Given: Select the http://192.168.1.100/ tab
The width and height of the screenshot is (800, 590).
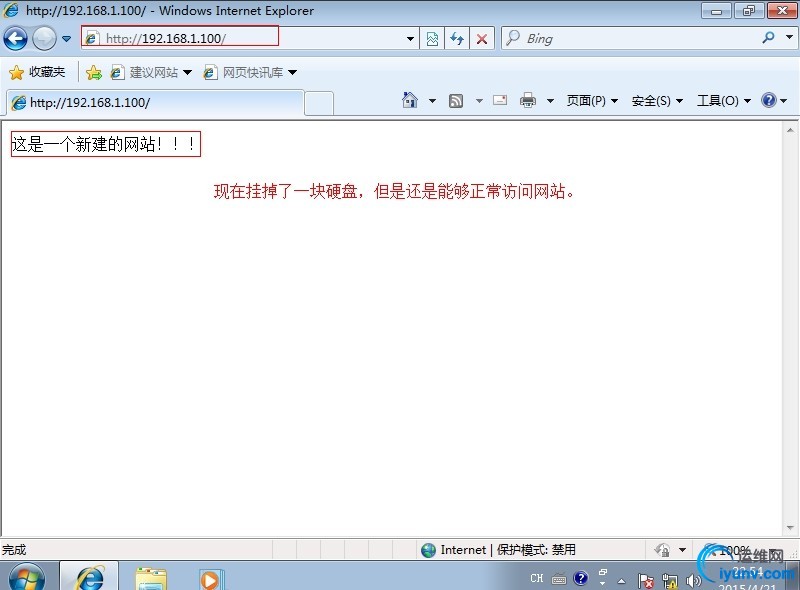Looking at the screenshot, I should (155, 103).
